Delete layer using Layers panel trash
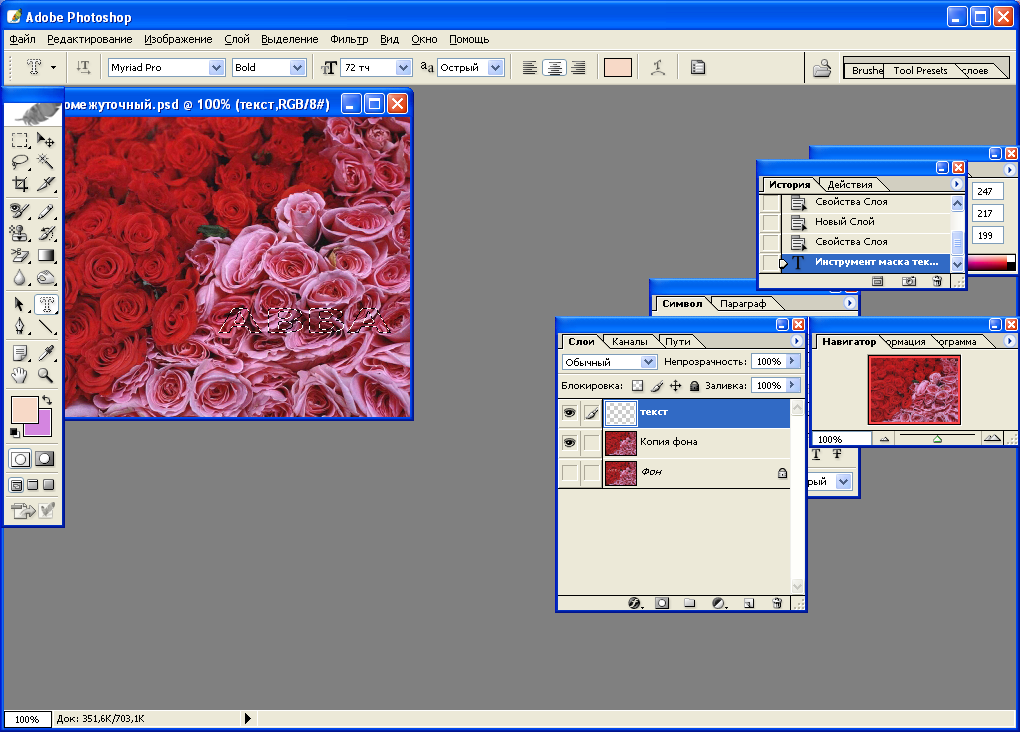Image resolution: width=1020 pixels, height=732 pixels. pos(777,603)
